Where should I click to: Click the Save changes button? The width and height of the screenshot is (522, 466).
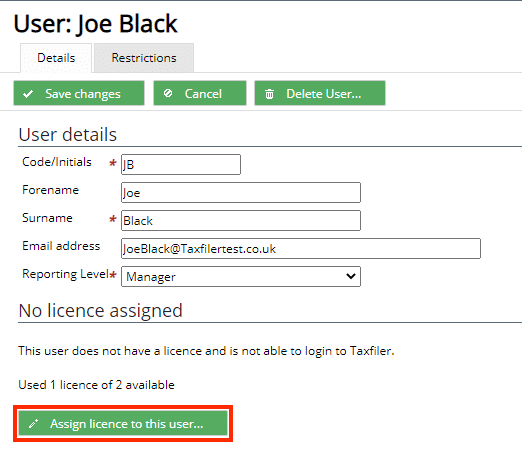pyautogui.click(x=79, y=93)
